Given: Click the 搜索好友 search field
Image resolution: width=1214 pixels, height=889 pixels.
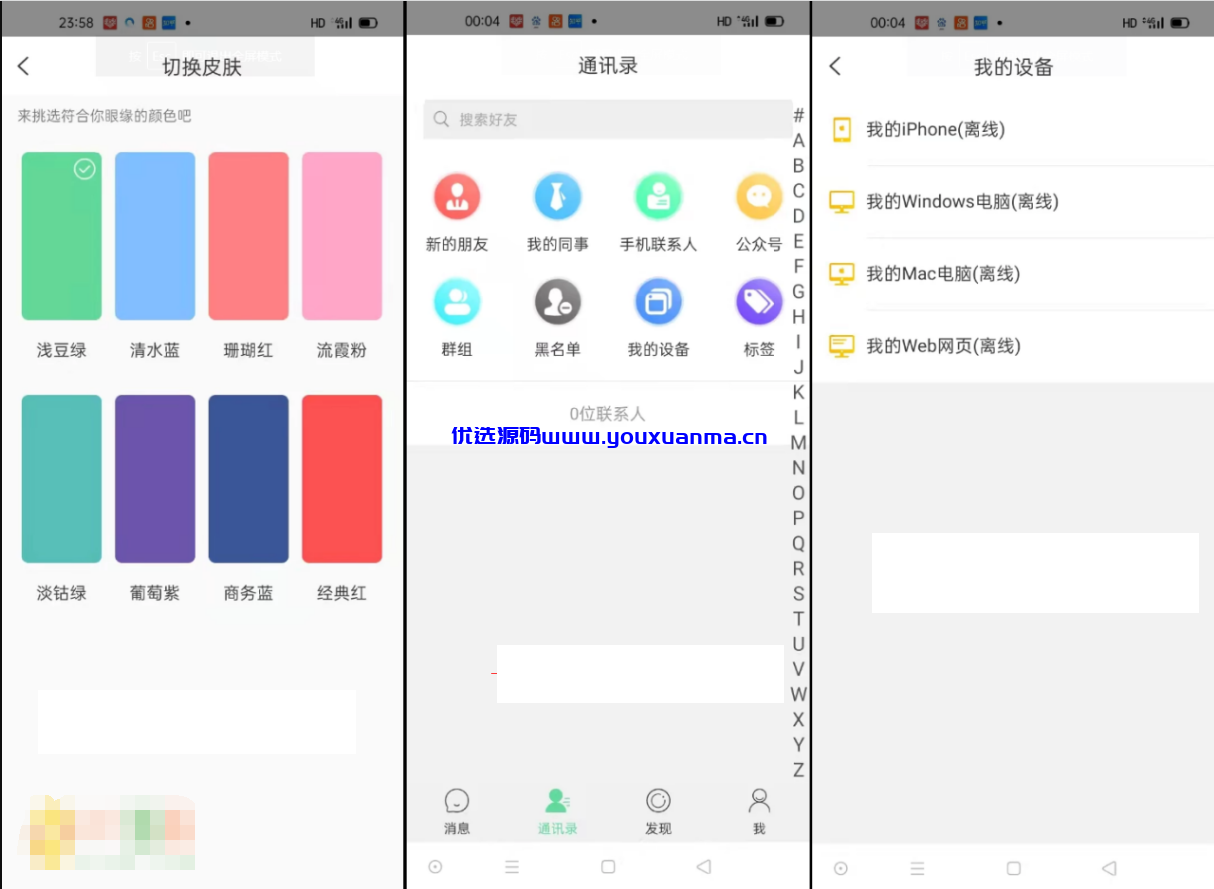Looking at the screenshot, I should (x=608, y=119).
